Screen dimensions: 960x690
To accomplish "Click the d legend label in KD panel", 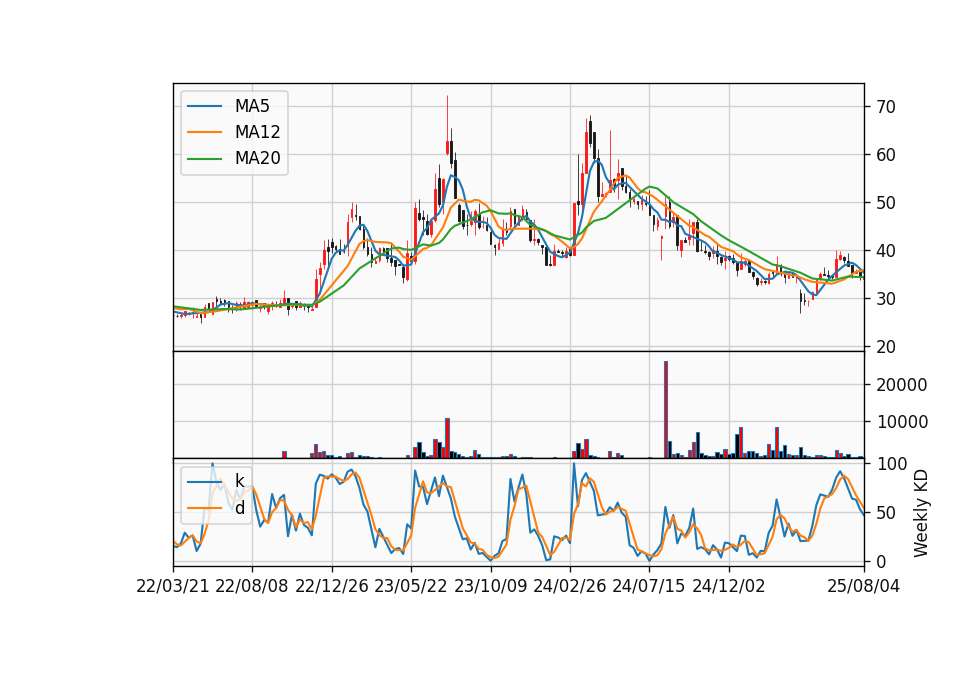I will click(239, 508).
